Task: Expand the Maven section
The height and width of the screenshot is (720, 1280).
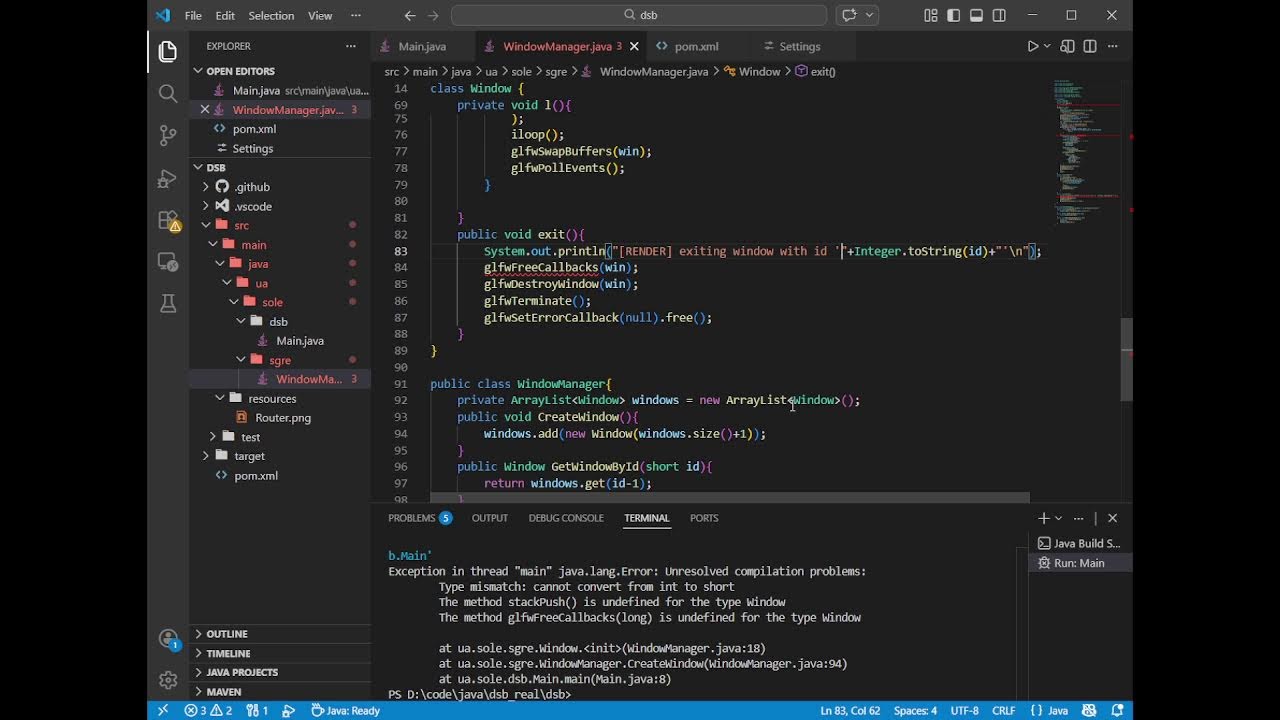Action: pyautogui.click(x=224, y=691)
